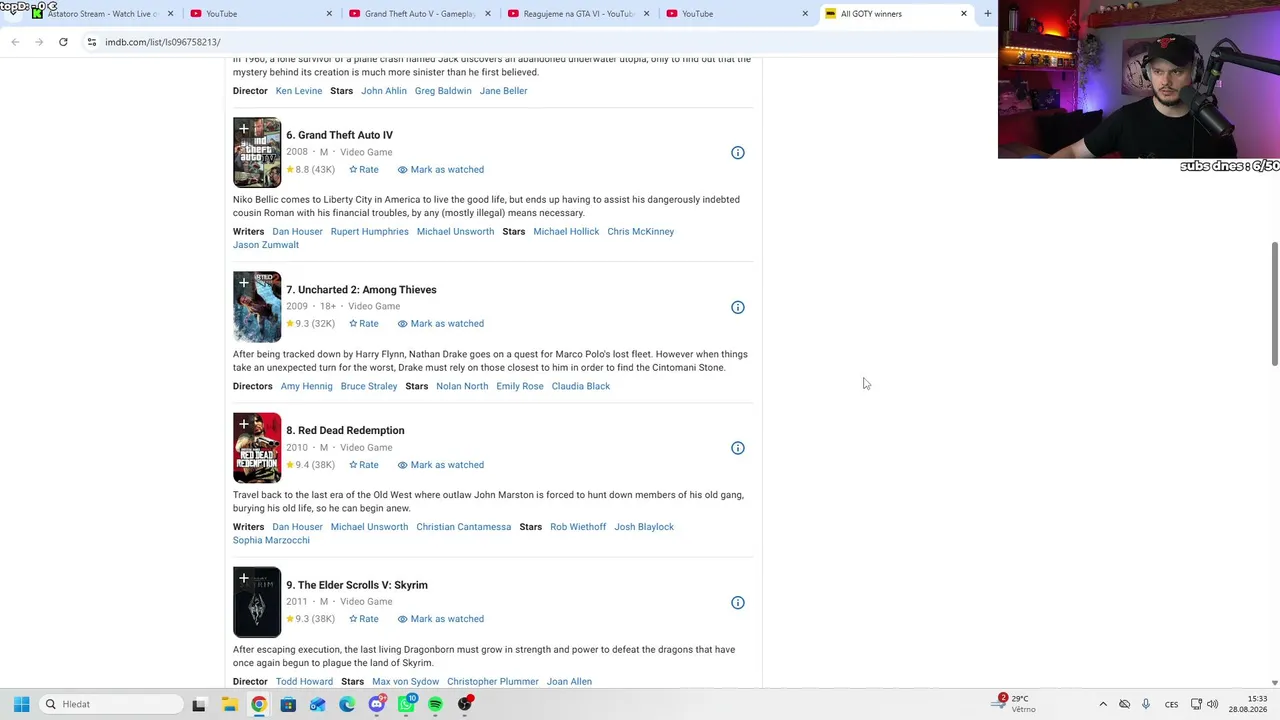This screenshot has width=1280, height=720.
Task: Reload the IMDb page
Action: point(63,42)
